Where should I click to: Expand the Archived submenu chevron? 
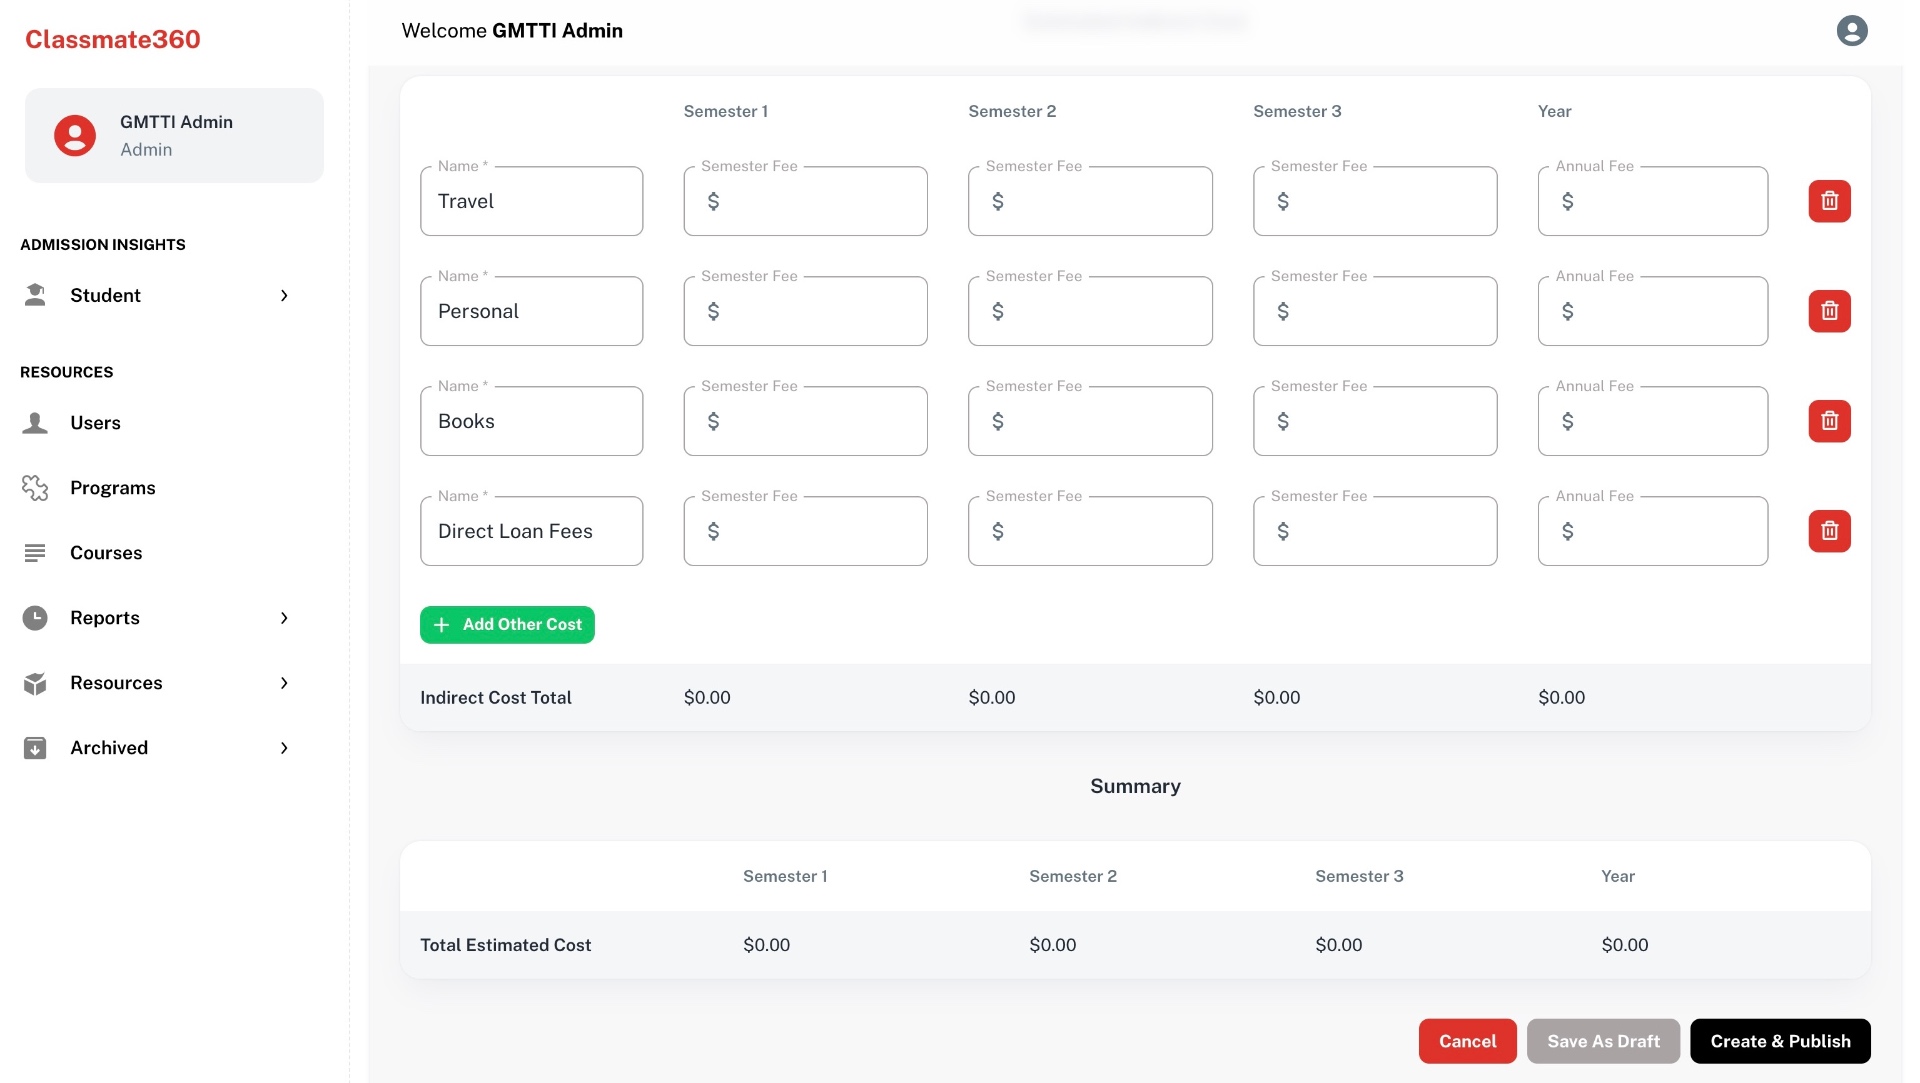point(284,748)
